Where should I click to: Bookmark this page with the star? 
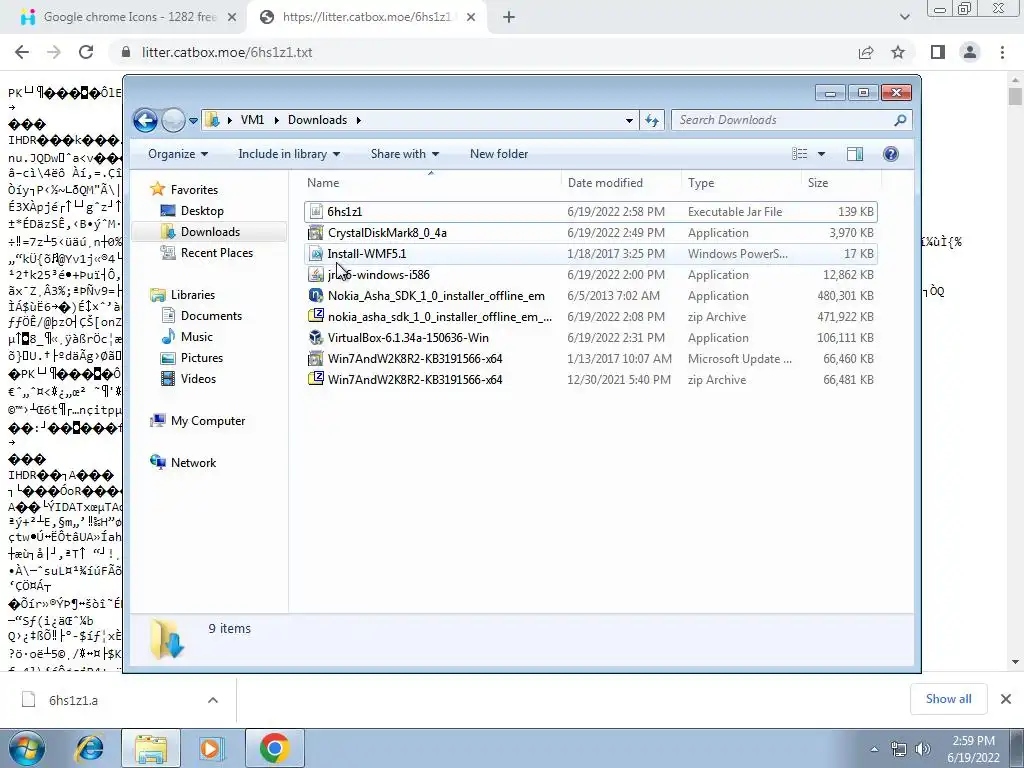point(899,52)
